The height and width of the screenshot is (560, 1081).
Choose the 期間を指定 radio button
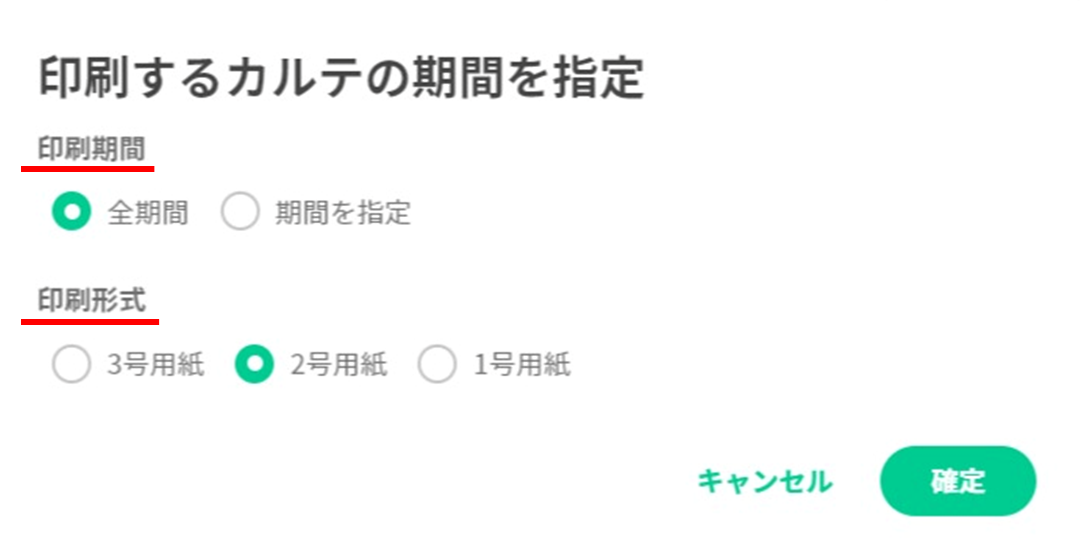[x=240, y=212]
